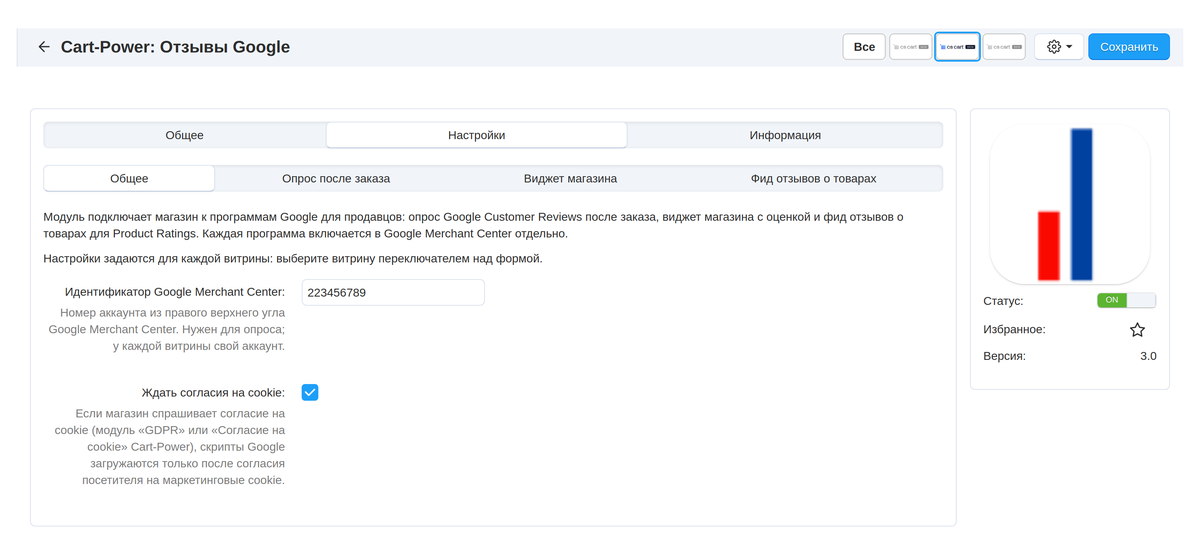This screenshot has height=544, width=1200.
Task: Click the Сохранить button
Action: (x=1129, y=47)
